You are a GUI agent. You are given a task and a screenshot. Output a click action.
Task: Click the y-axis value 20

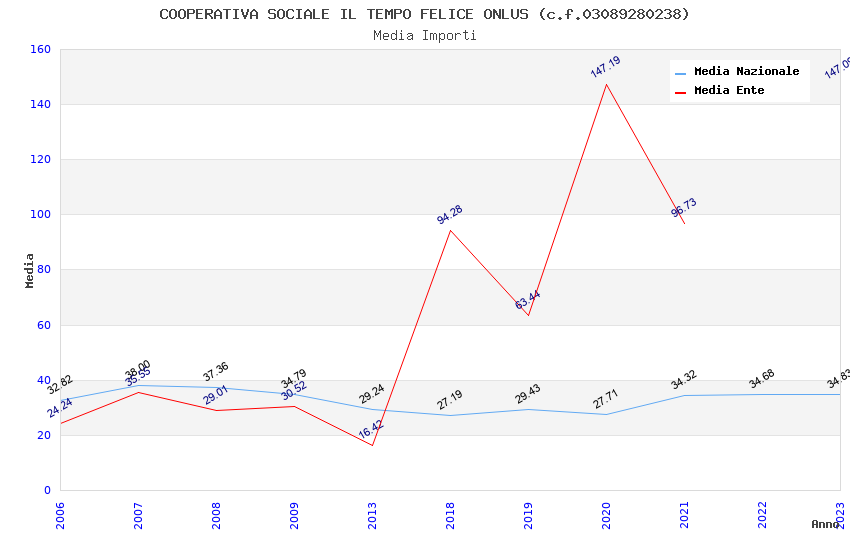click(x=44, y=435)
